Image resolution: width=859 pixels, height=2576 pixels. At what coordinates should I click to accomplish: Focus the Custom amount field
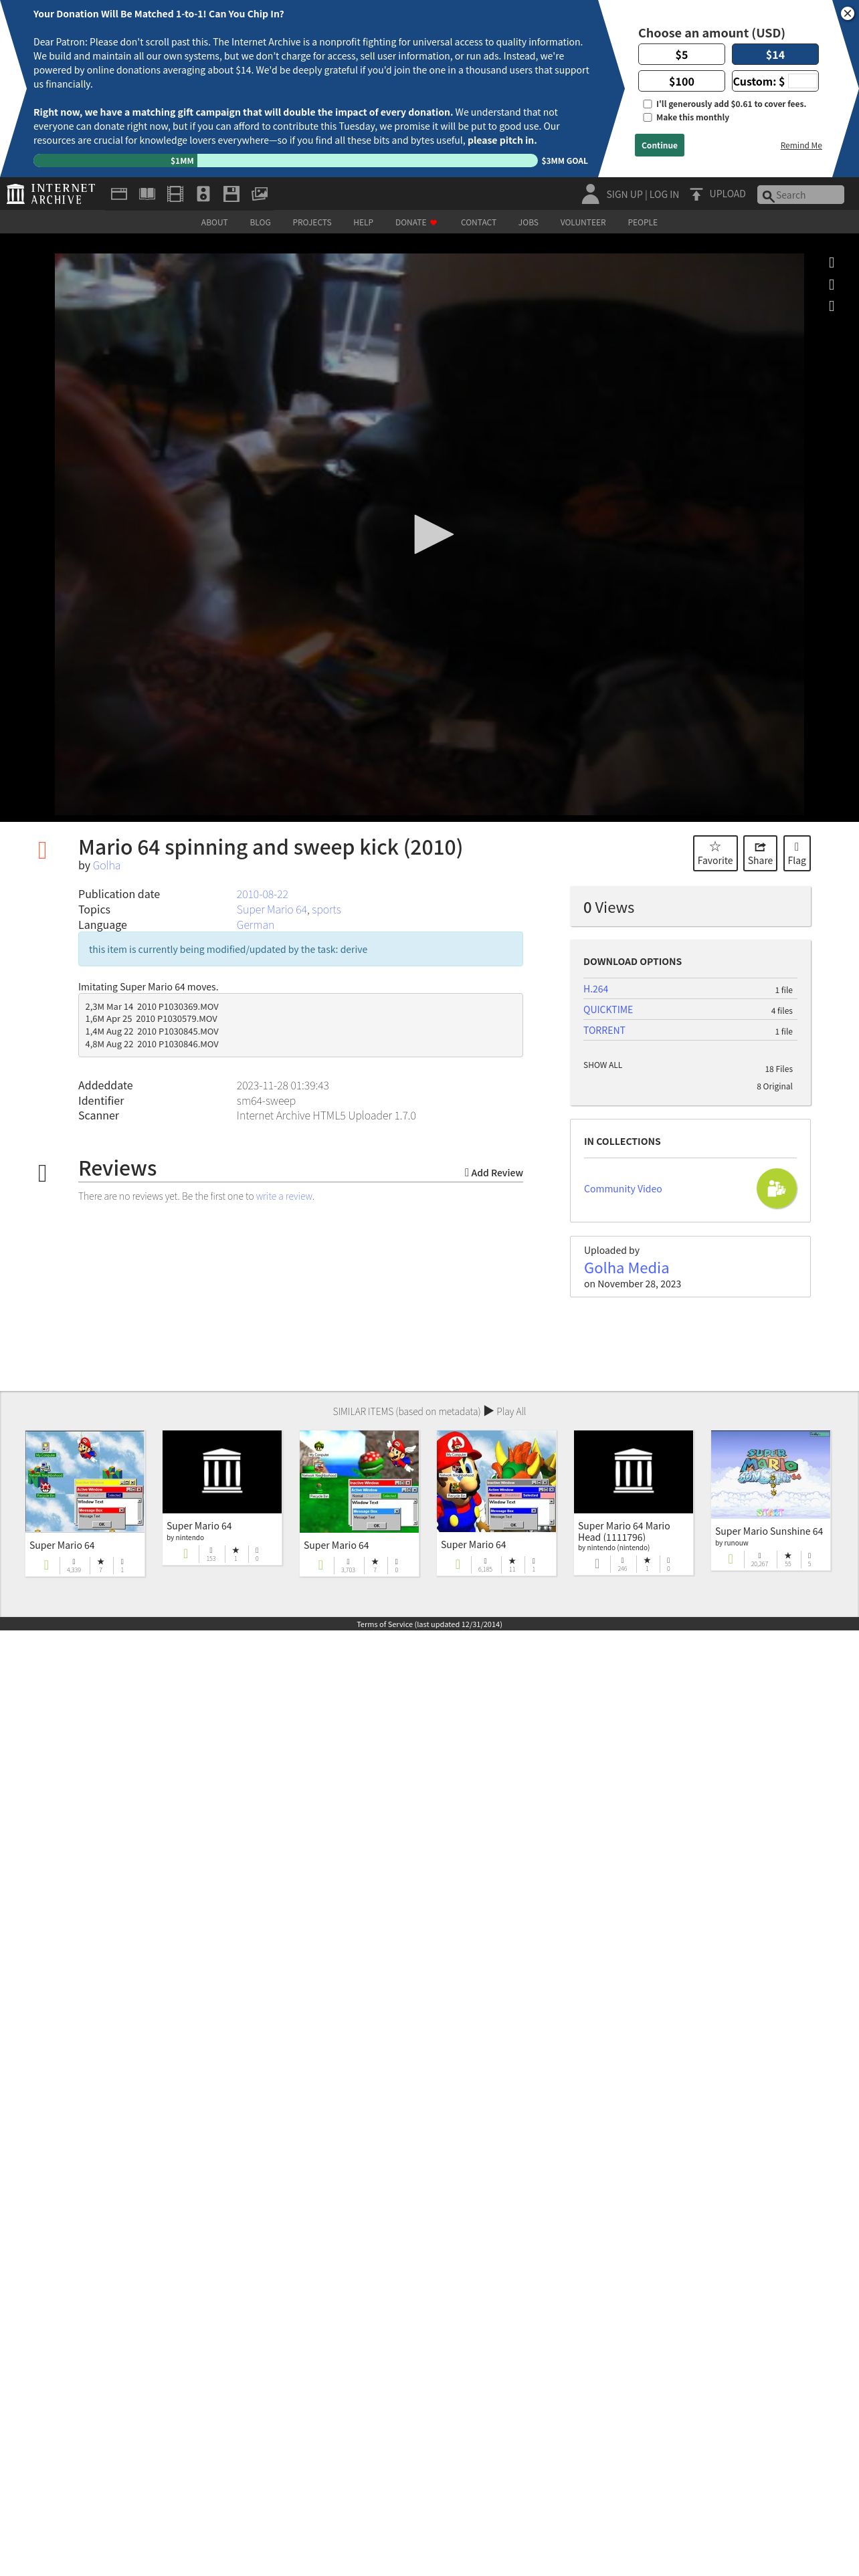pyautogui.click(x=802, y=81)
